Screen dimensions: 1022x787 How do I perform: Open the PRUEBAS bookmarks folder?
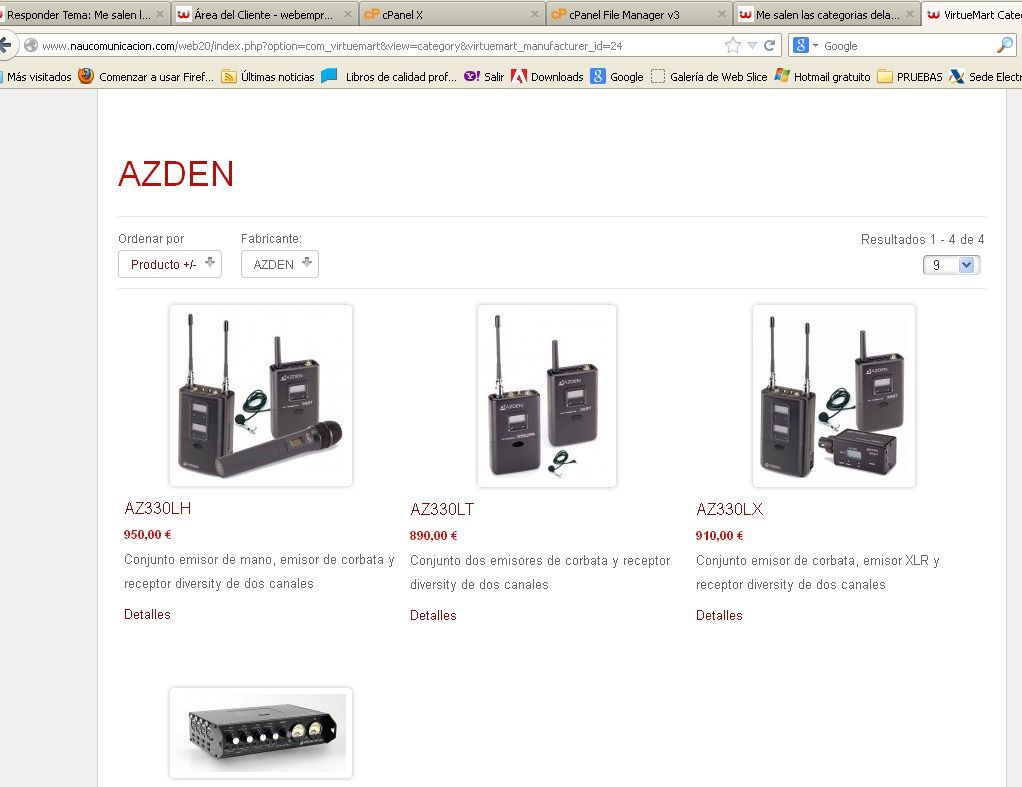(910, 77)
